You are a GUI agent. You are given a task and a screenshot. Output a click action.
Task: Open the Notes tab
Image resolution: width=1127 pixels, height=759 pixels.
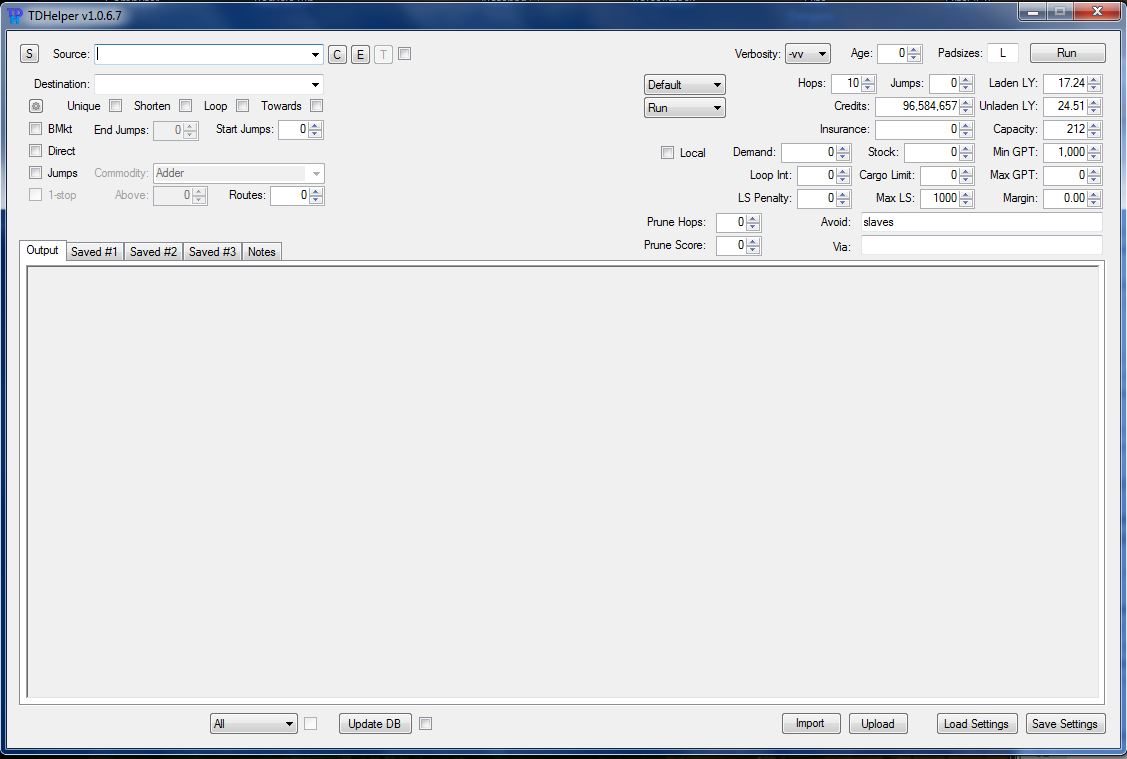(x=261, y=252)
